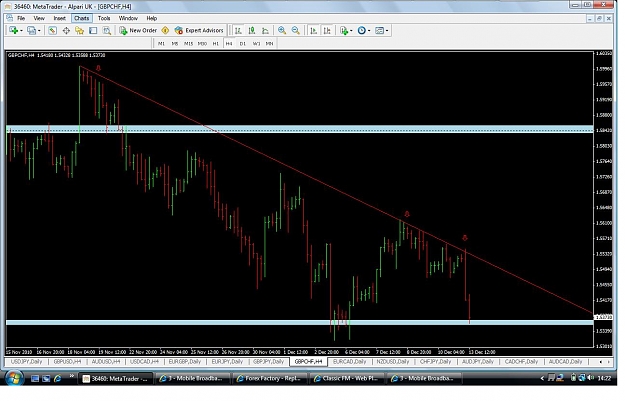The height and width of the screenshot is (401, 625).
Task: Switch to AUDUSD,H4 chart tab
Action: click(106, 362)
